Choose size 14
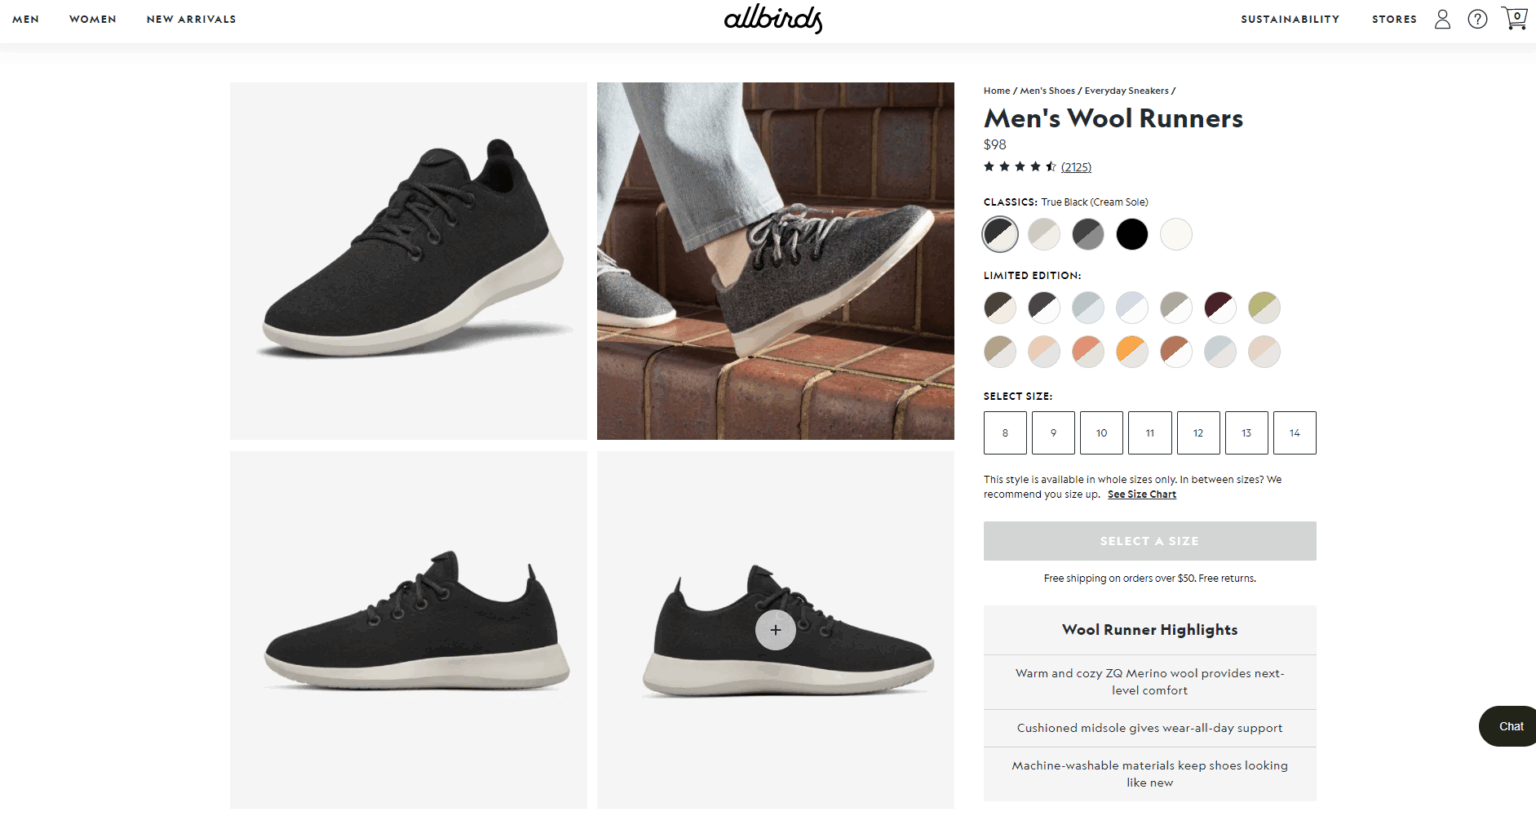The width and height of the screenshot is (1536, 816). (x=1294, y=432)
